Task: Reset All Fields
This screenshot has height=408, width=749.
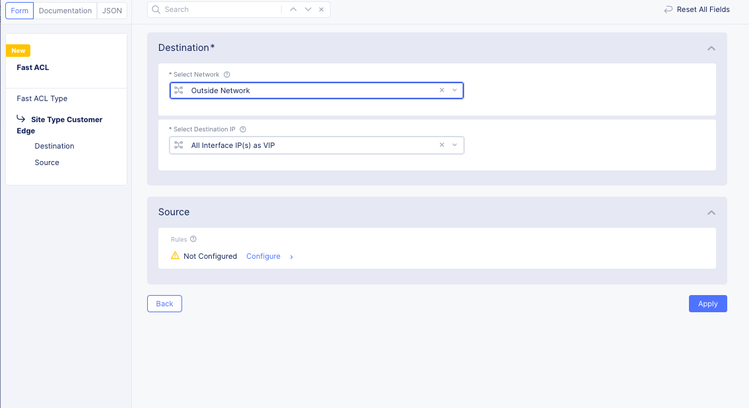Action: tap(697, 10)
